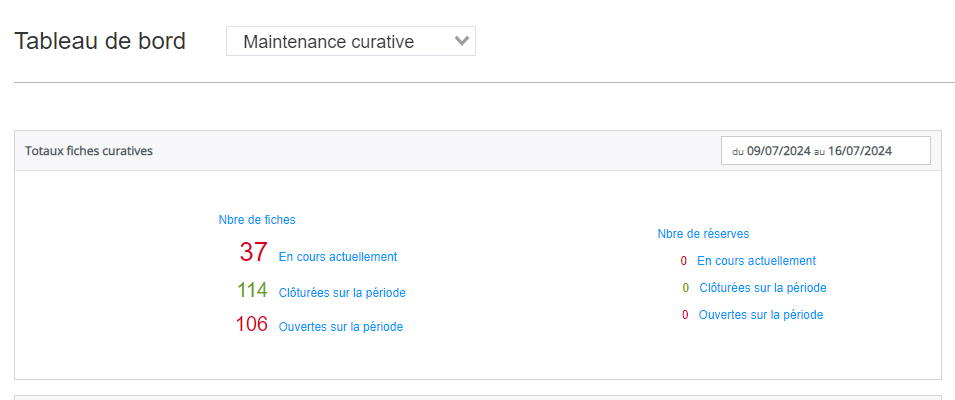955x400 pixels.
Task: Click the dropdown chevron arrow icon
Action: click(462, 41)
